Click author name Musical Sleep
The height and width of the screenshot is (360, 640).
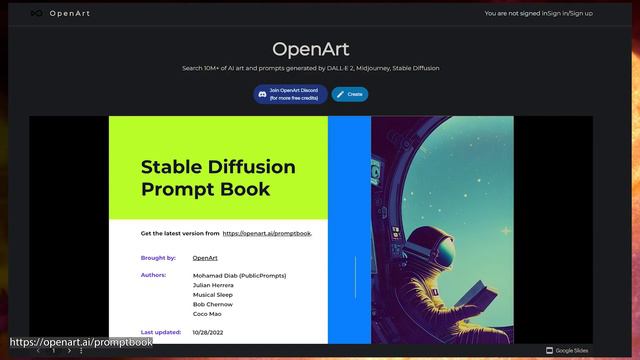213,295
